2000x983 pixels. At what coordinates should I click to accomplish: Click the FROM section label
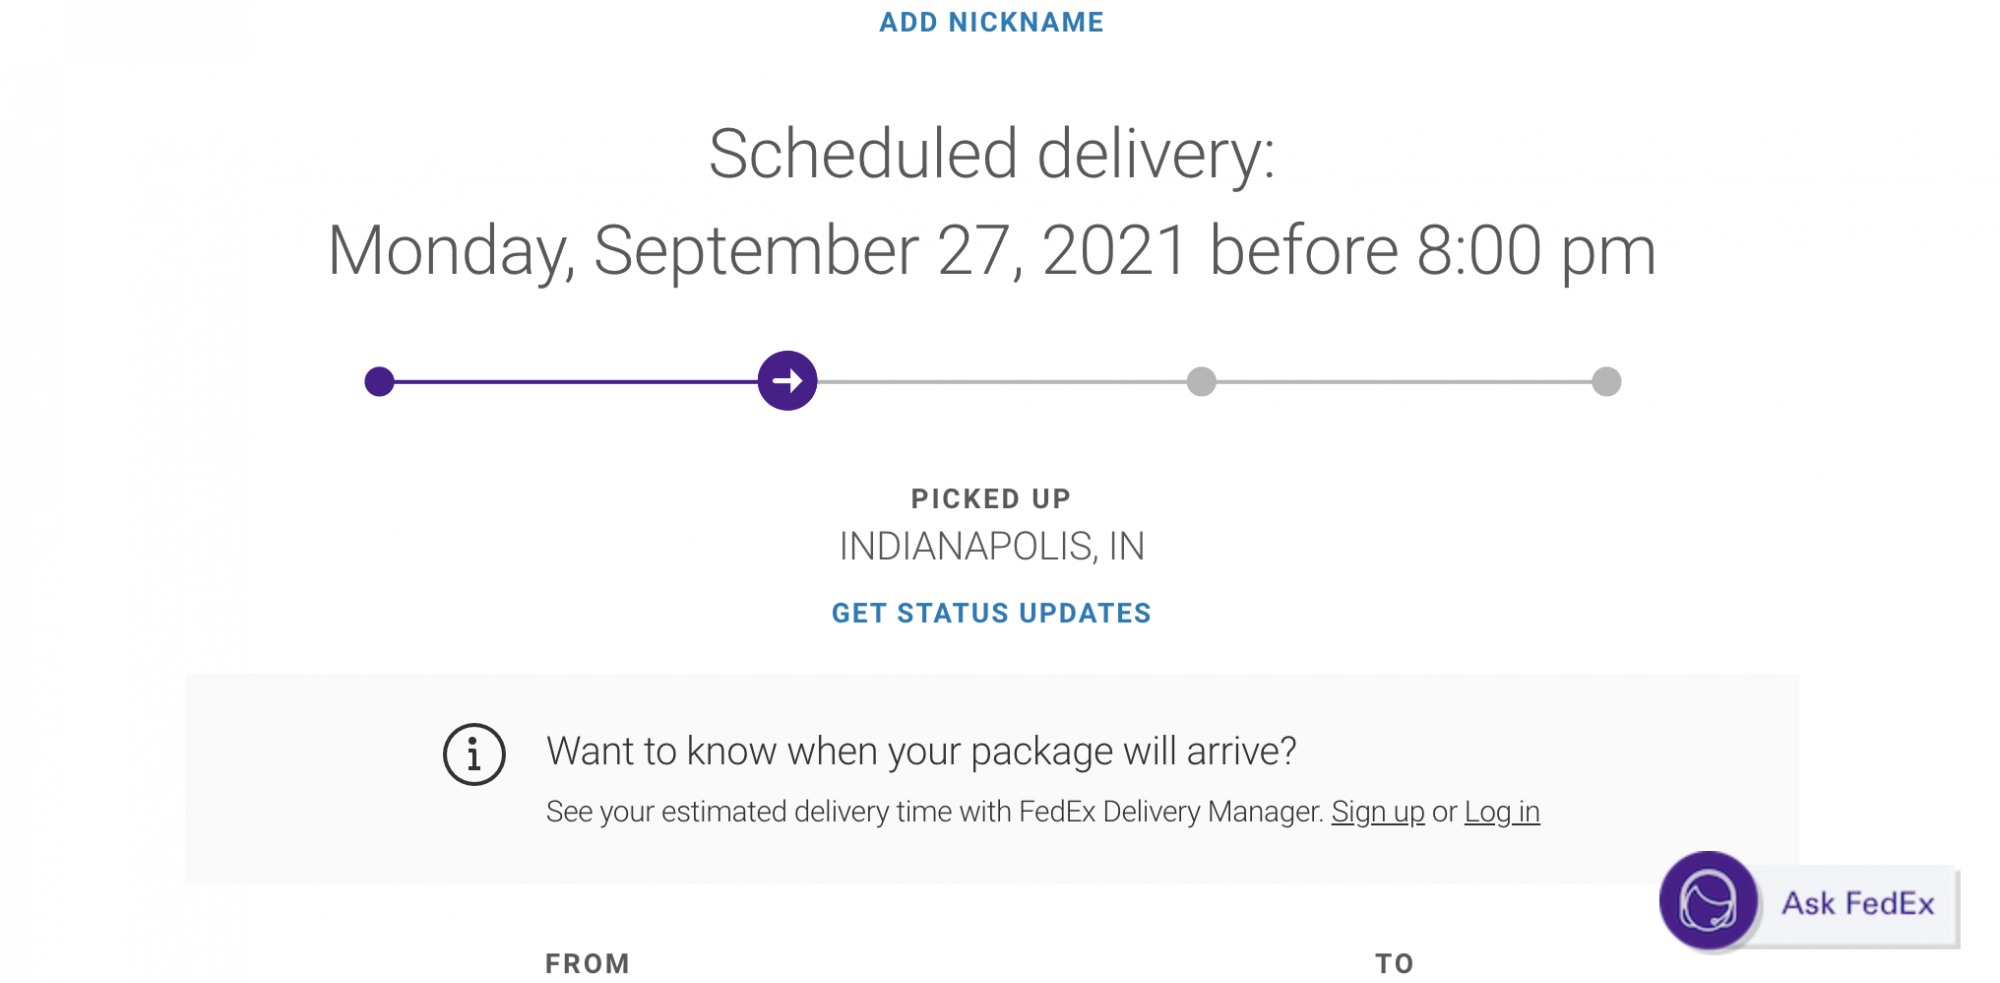587,963
